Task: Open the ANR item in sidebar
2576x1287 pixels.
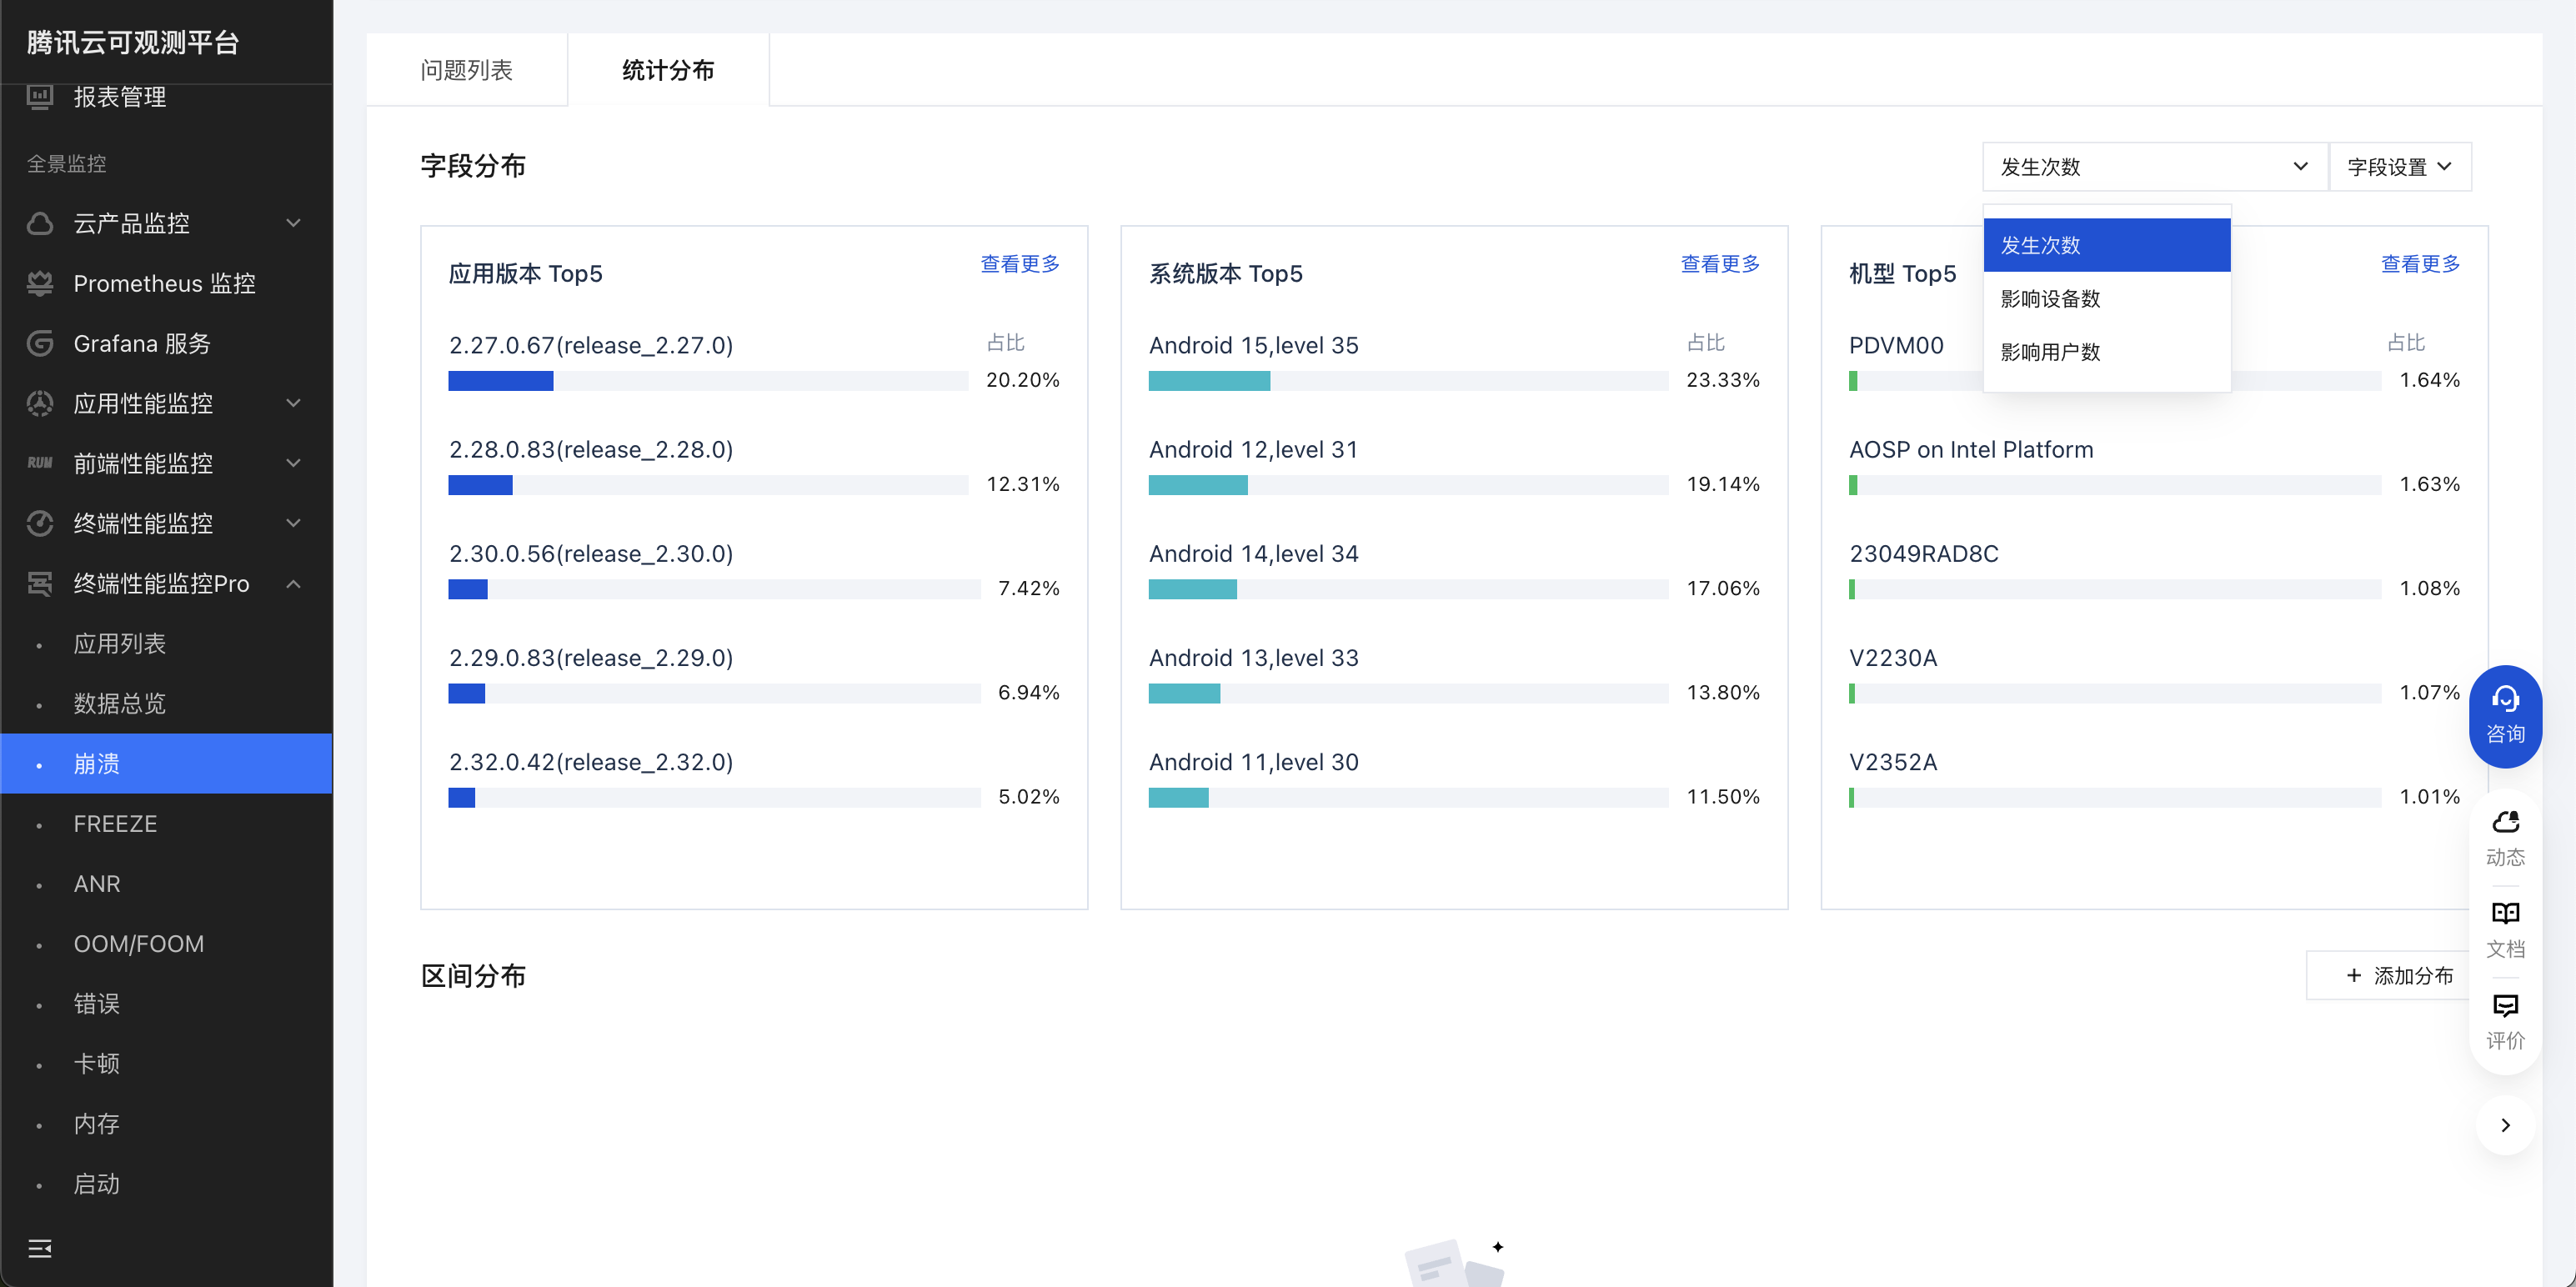Action: point(97,884)
